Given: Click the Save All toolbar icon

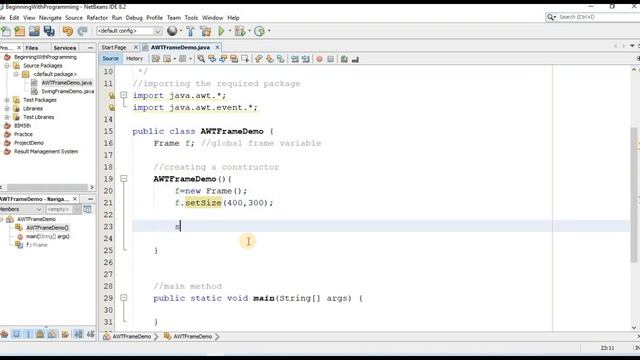Looking at the screenshot, I should point(49,31).
